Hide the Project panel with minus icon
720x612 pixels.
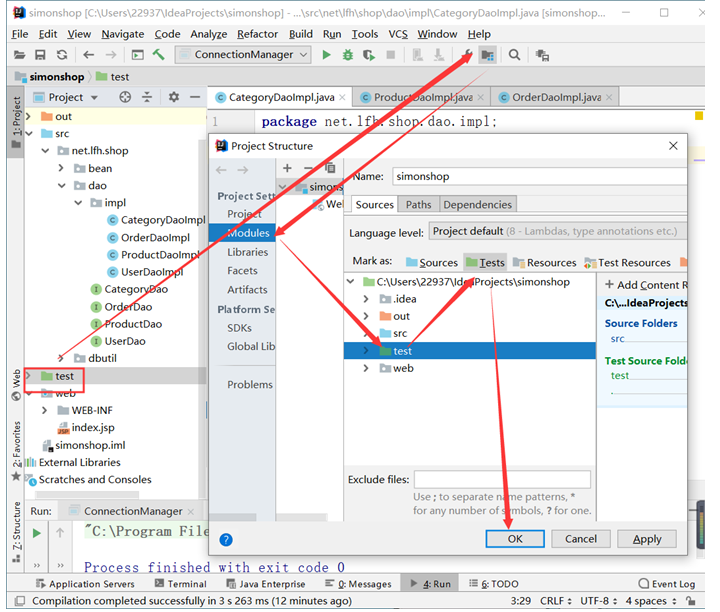195,97
